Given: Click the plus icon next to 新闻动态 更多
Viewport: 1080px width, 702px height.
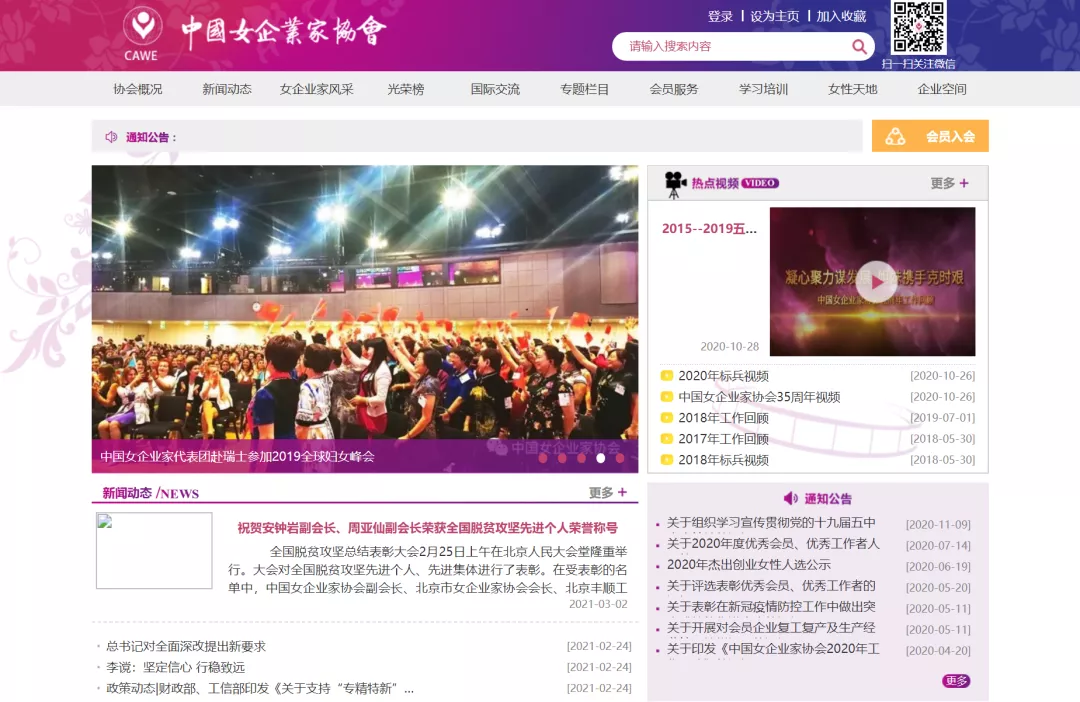Looking at the screenshot, I should [x=622, y=492].
